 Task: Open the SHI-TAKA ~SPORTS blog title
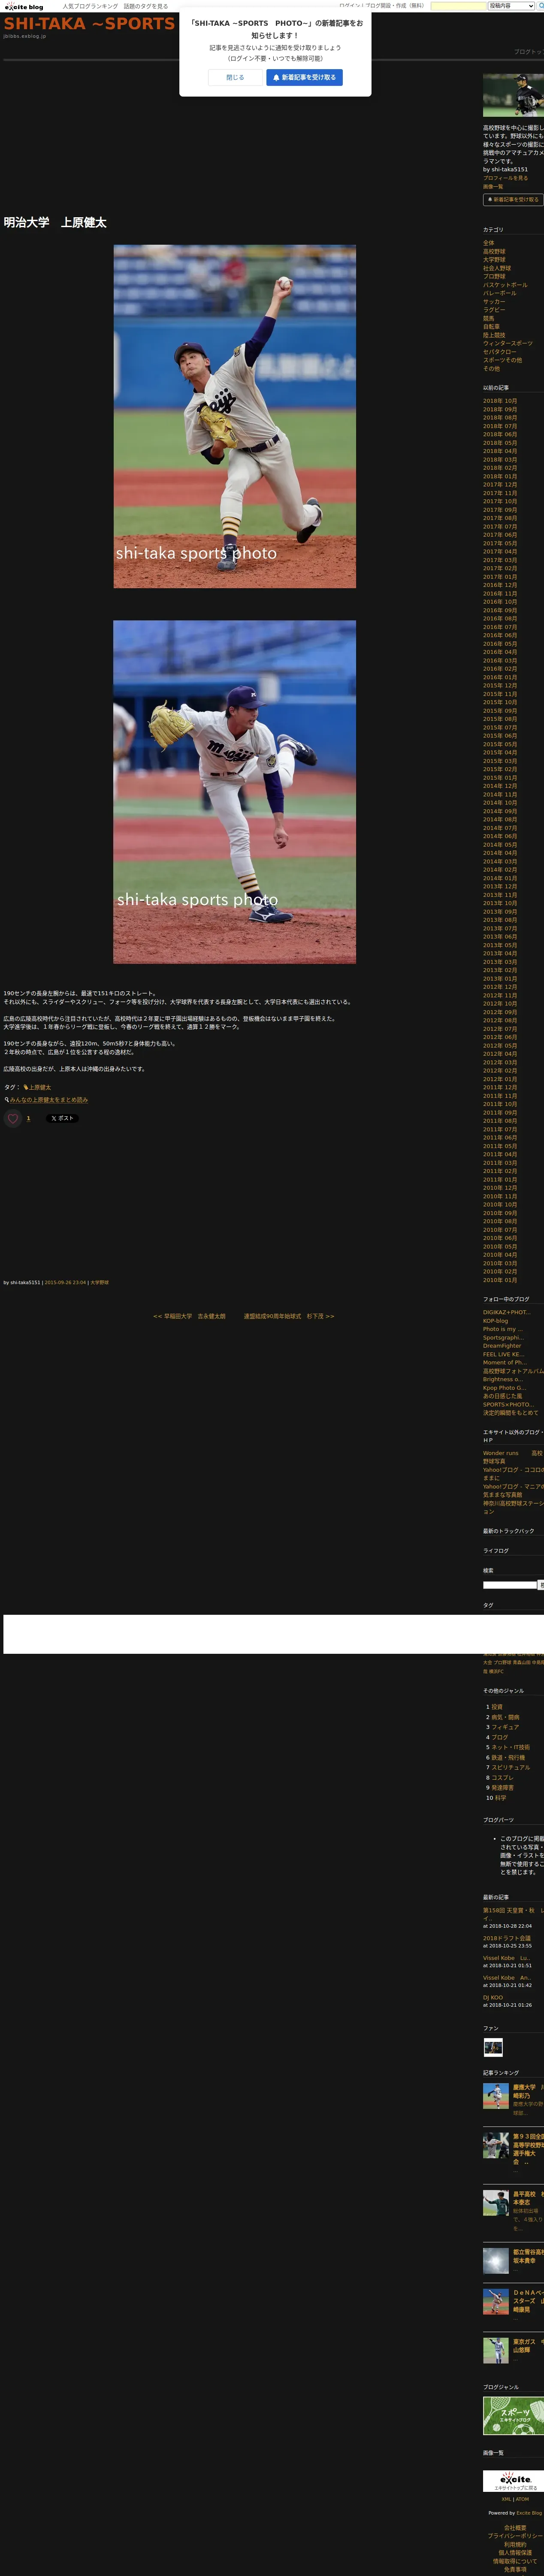tap(89, 23)
